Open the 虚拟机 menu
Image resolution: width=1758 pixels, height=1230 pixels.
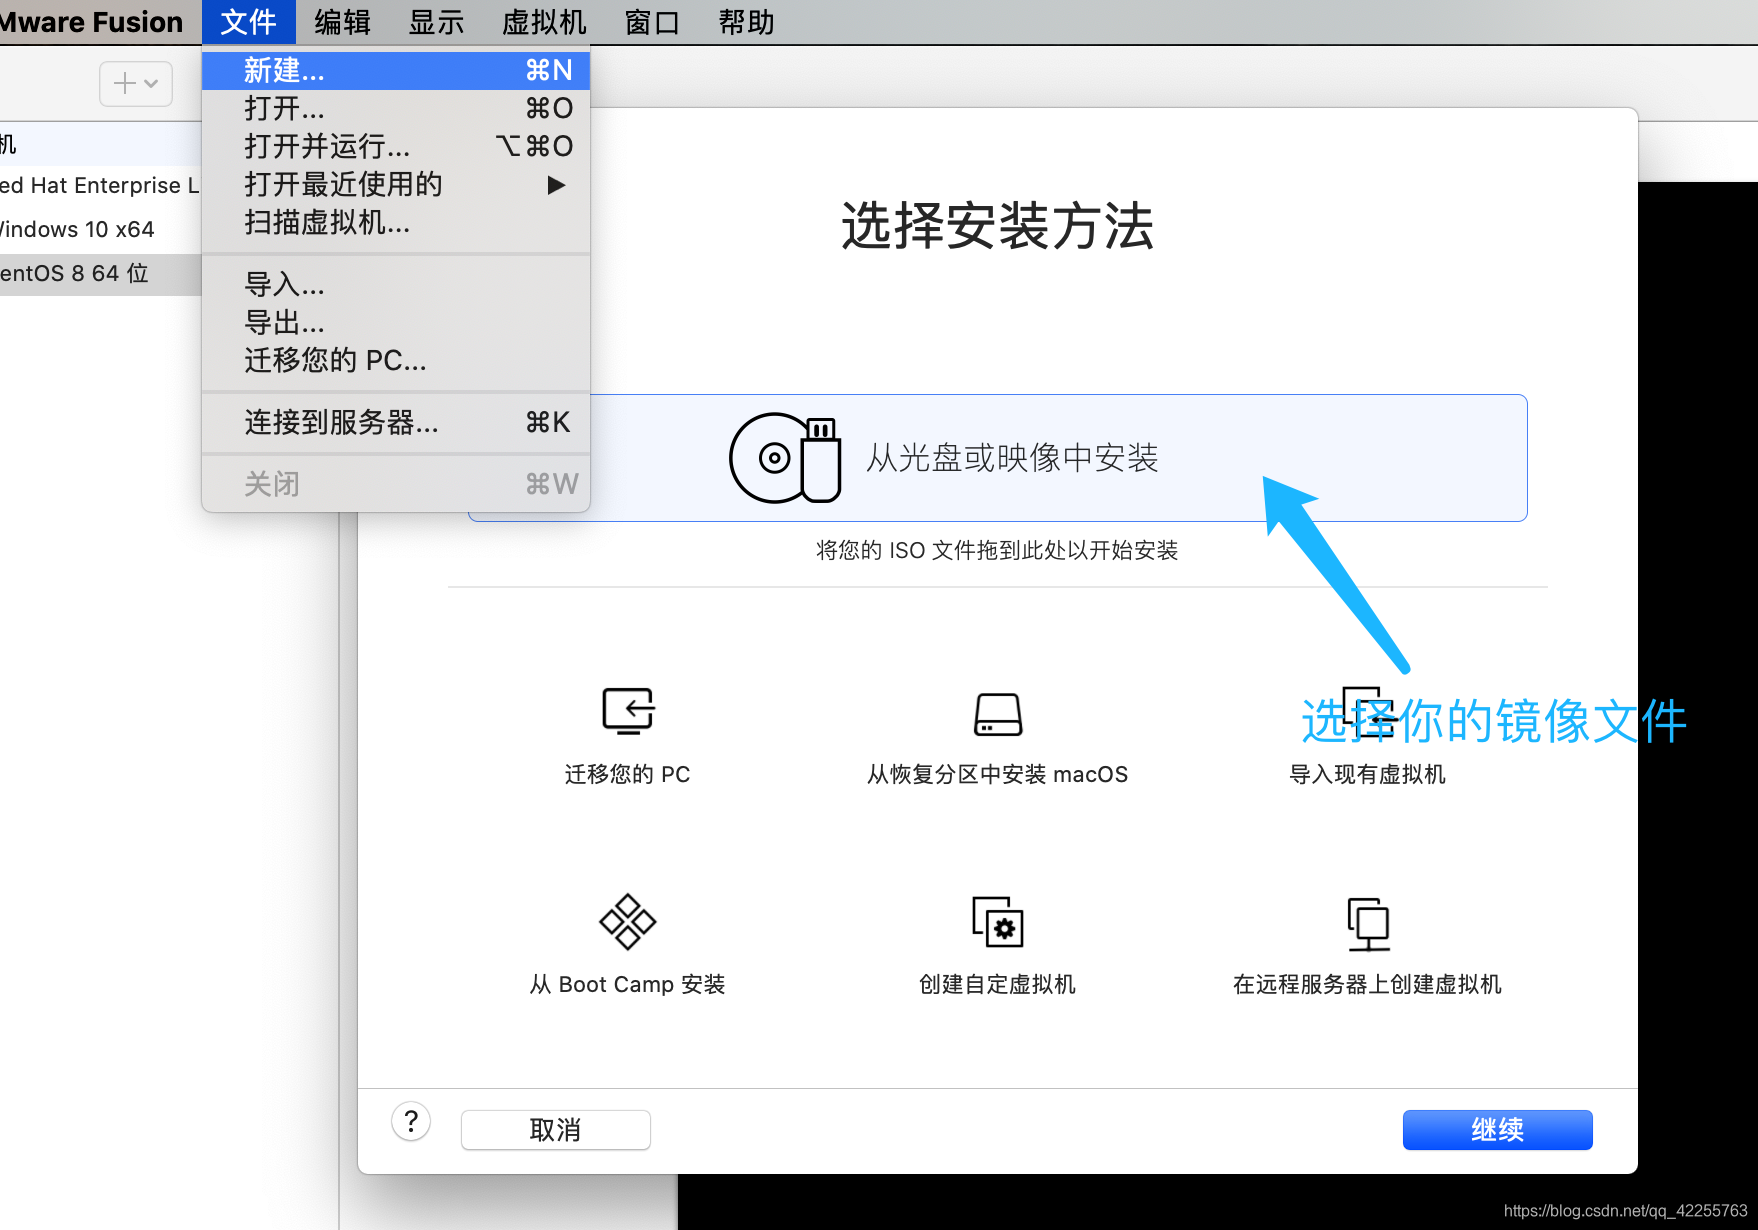point(544,22)
